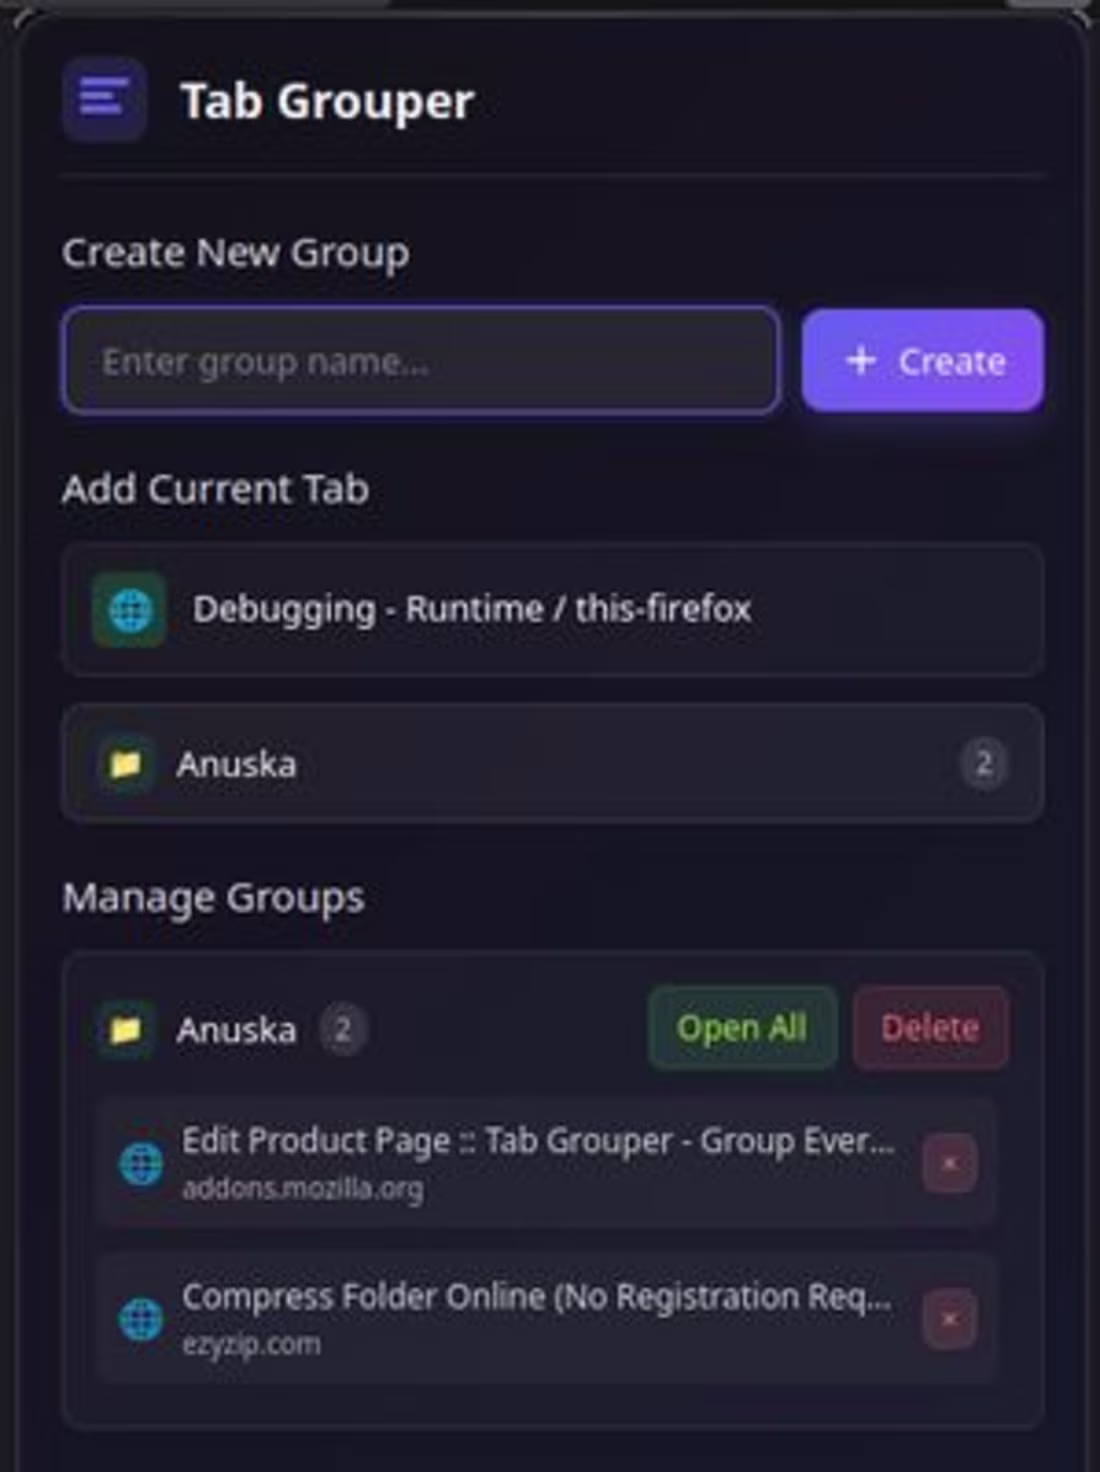Click the plus icon inside the Create button
Viewport: 1100px width, 1472px height.
coord(860,361)
